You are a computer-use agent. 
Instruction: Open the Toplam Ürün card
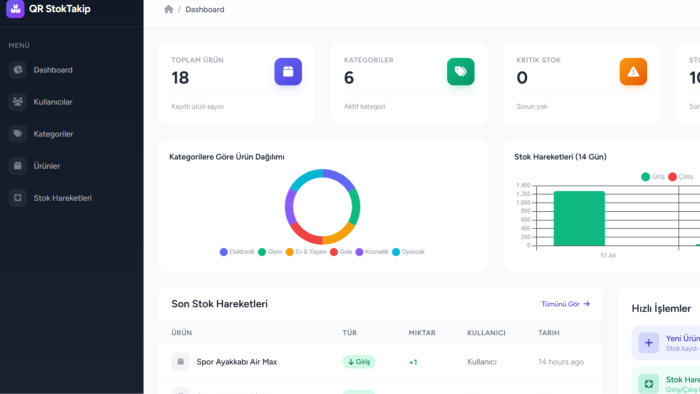237,83
